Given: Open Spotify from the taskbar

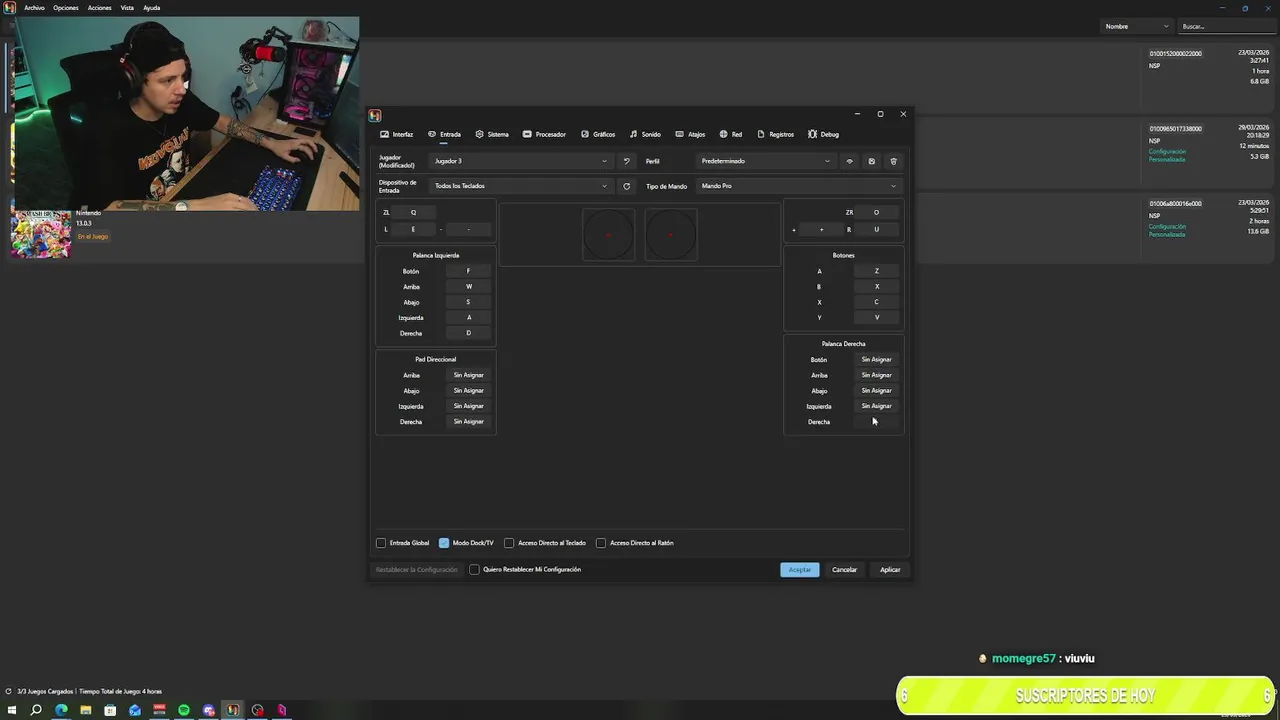Looking at the screenshot, I should [184, 710].
